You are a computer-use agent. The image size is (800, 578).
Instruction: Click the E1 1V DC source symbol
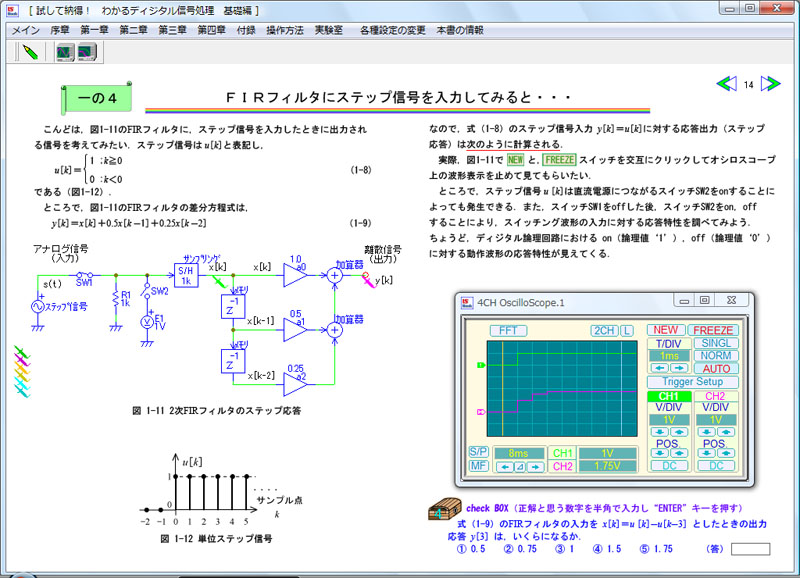pyautogui.click(x=147, y=321)
